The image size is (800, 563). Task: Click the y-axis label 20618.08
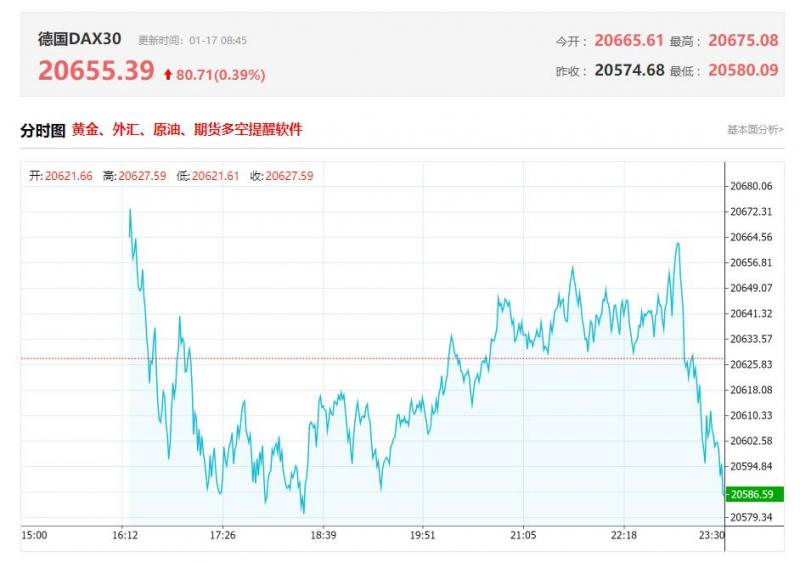(751, 390)
